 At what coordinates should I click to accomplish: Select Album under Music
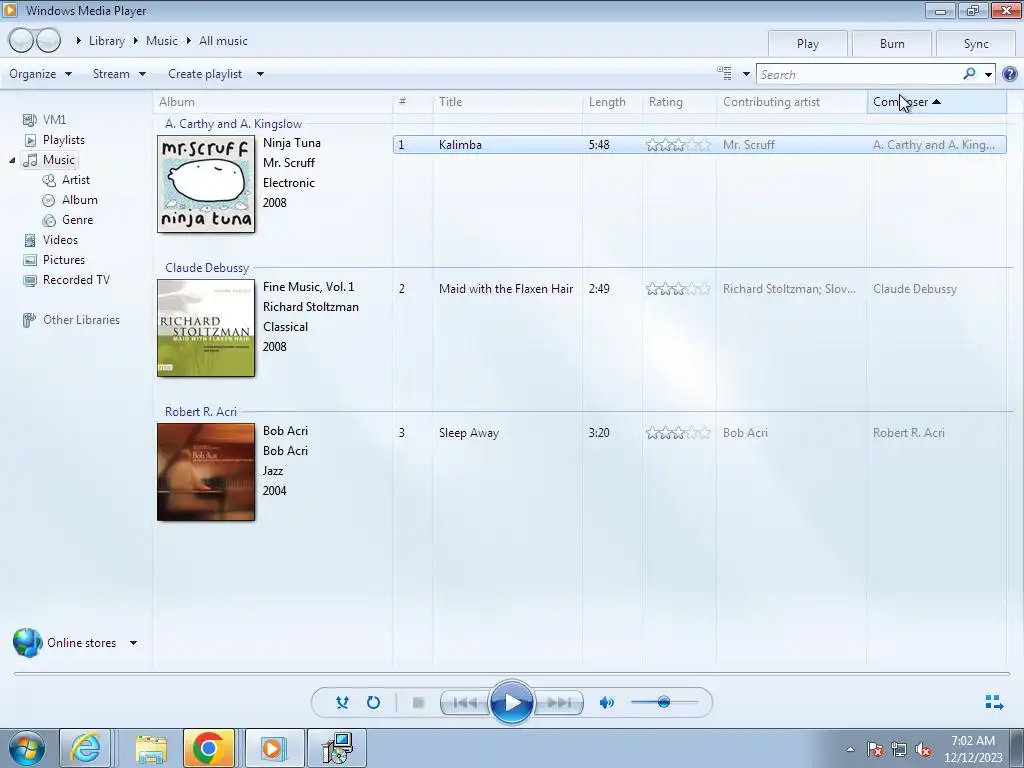(80, 200)
